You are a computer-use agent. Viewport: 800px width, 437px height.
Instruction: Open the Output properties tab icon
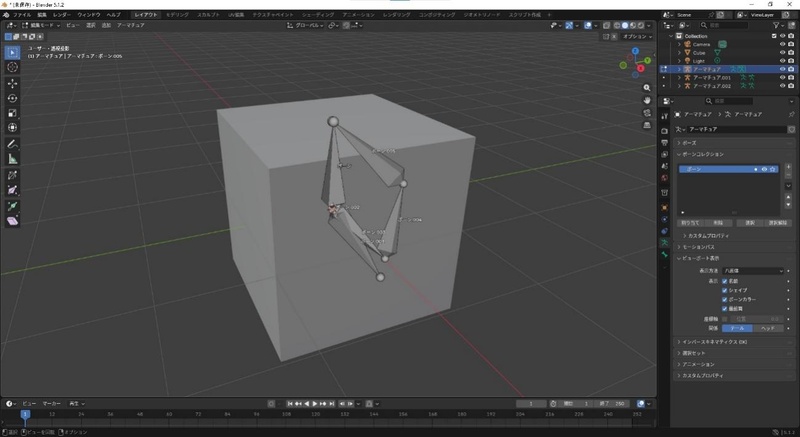(664, 143)
